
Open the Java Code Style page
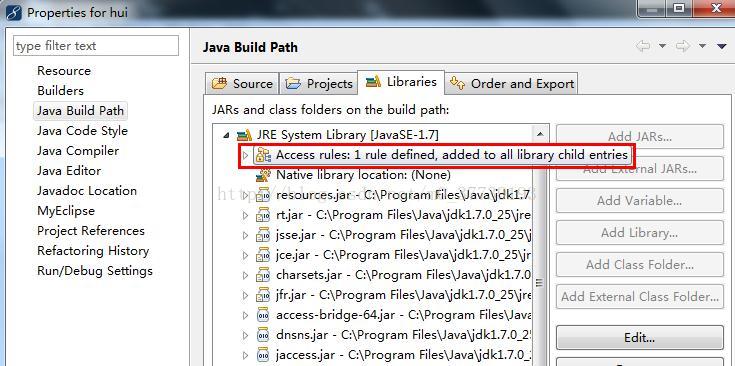pos(82,131)
